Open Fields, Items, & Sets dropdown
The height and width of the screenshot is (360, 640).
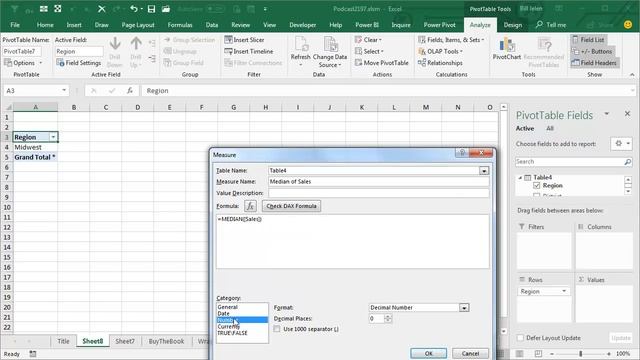click(x=451, y=40)
